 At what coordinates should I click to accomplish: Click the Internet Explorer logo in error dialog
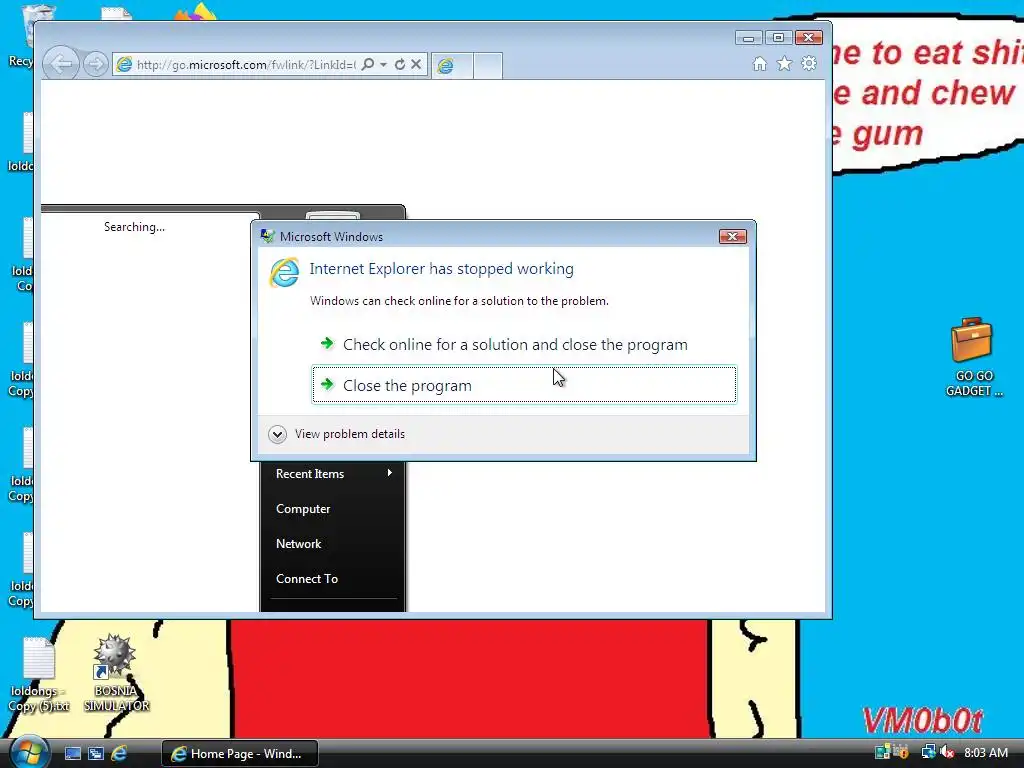[x=285, y=273]
